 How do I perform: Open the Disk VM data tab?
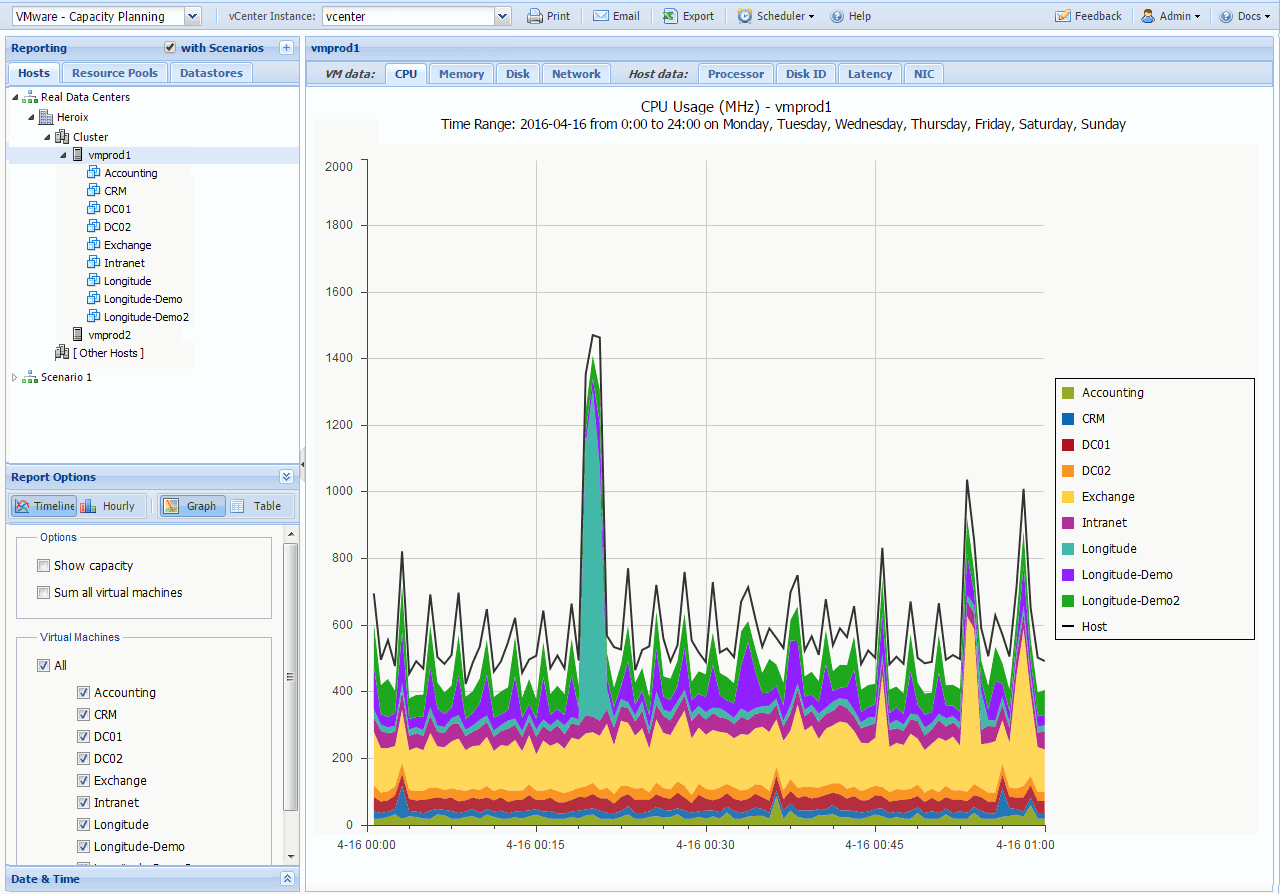click(x=518, y=74)
